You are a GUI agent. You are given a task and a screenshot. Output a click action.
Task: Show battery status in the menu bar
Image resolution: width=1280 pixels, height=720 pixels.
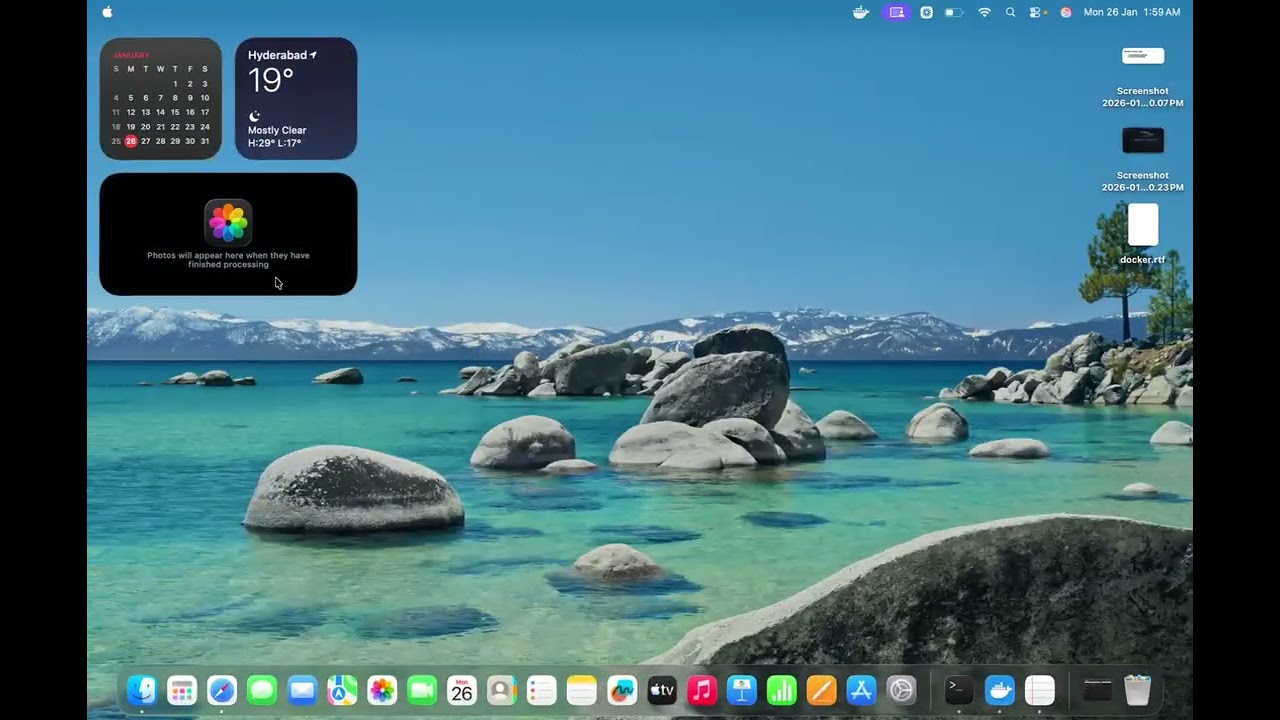[x=954, y=12]
